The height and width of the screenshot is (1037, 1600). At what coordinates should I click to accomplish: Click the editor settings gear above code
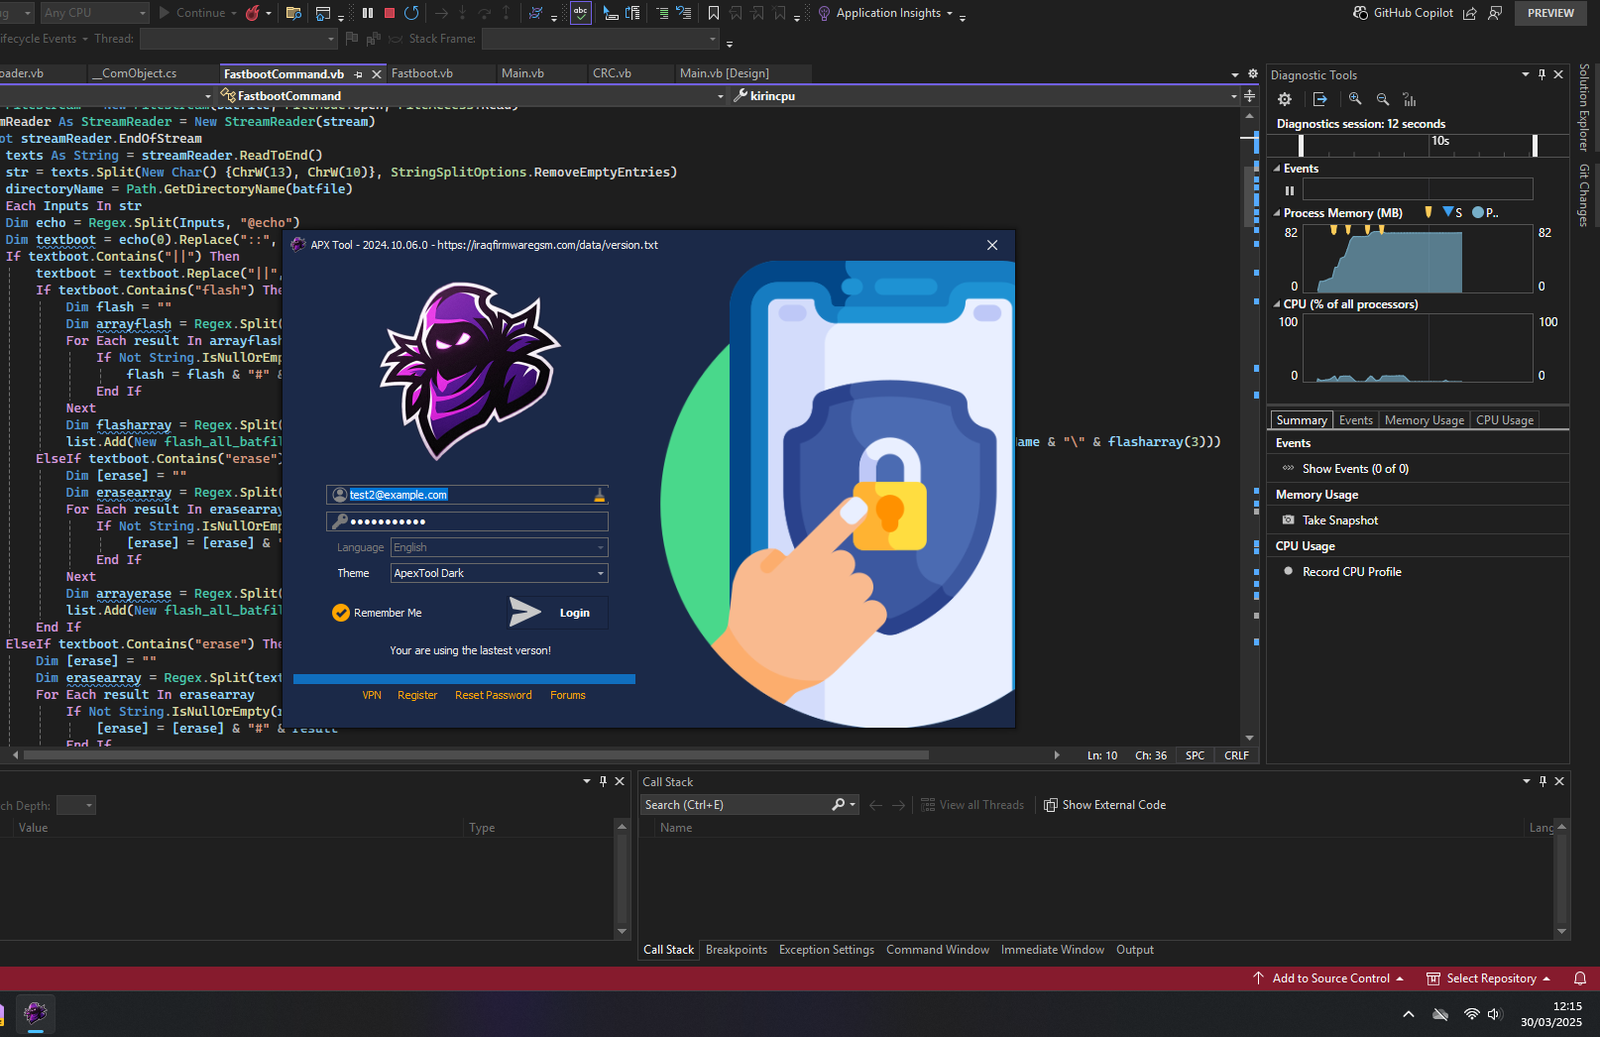tap(1253, 74)
